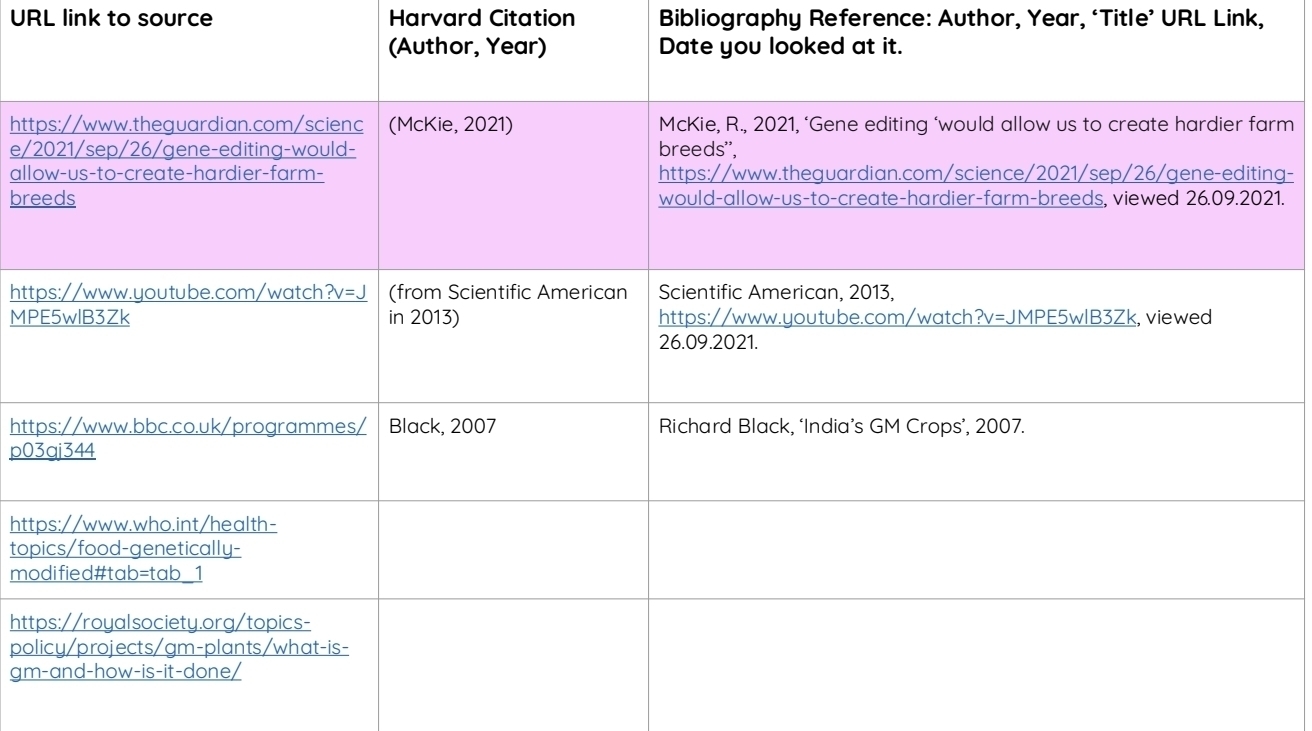Viewport: 1312px width, 731px height.
Task: Click the "Black, 2007" citation cell
Action: (443, 427)
